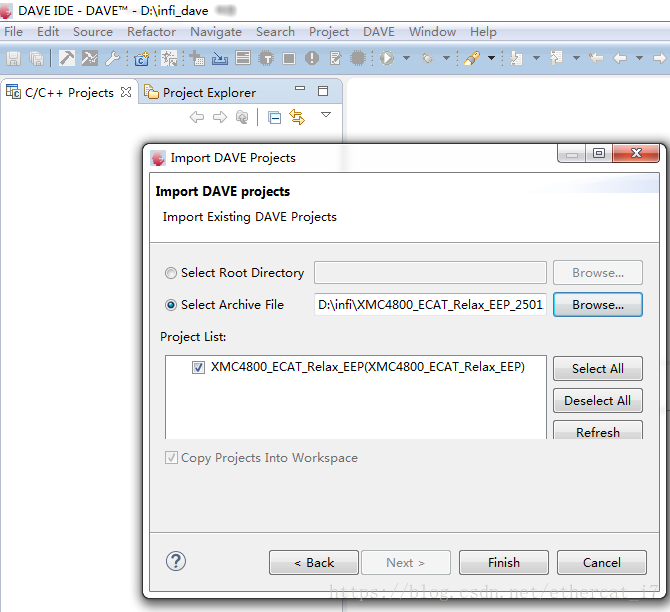
Task: Click the document report toolbar icon
Action: [x=335, y=58]
